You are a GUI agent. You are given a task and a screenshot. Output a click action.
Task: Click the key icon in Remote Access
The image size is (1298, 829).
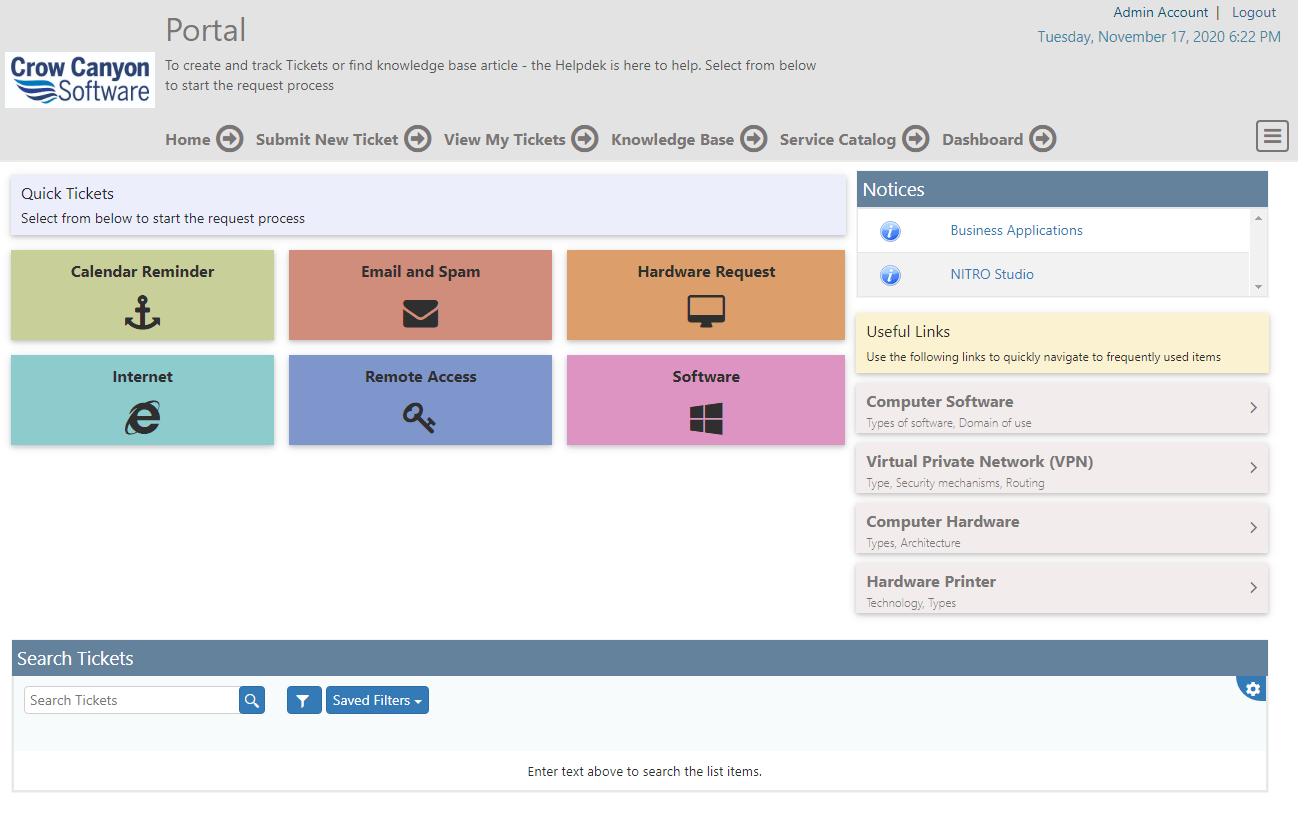coord(420,418)
